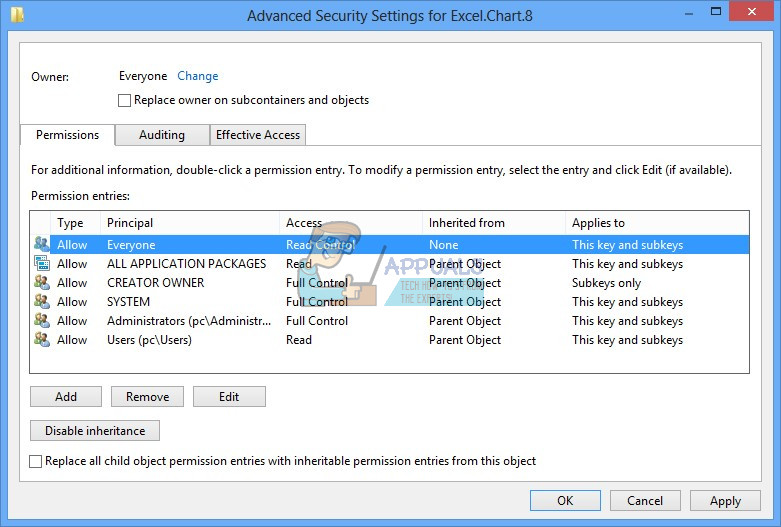Click the Edit button
The height and width of the screenshot is (527, 781).
tap(229, 397)
